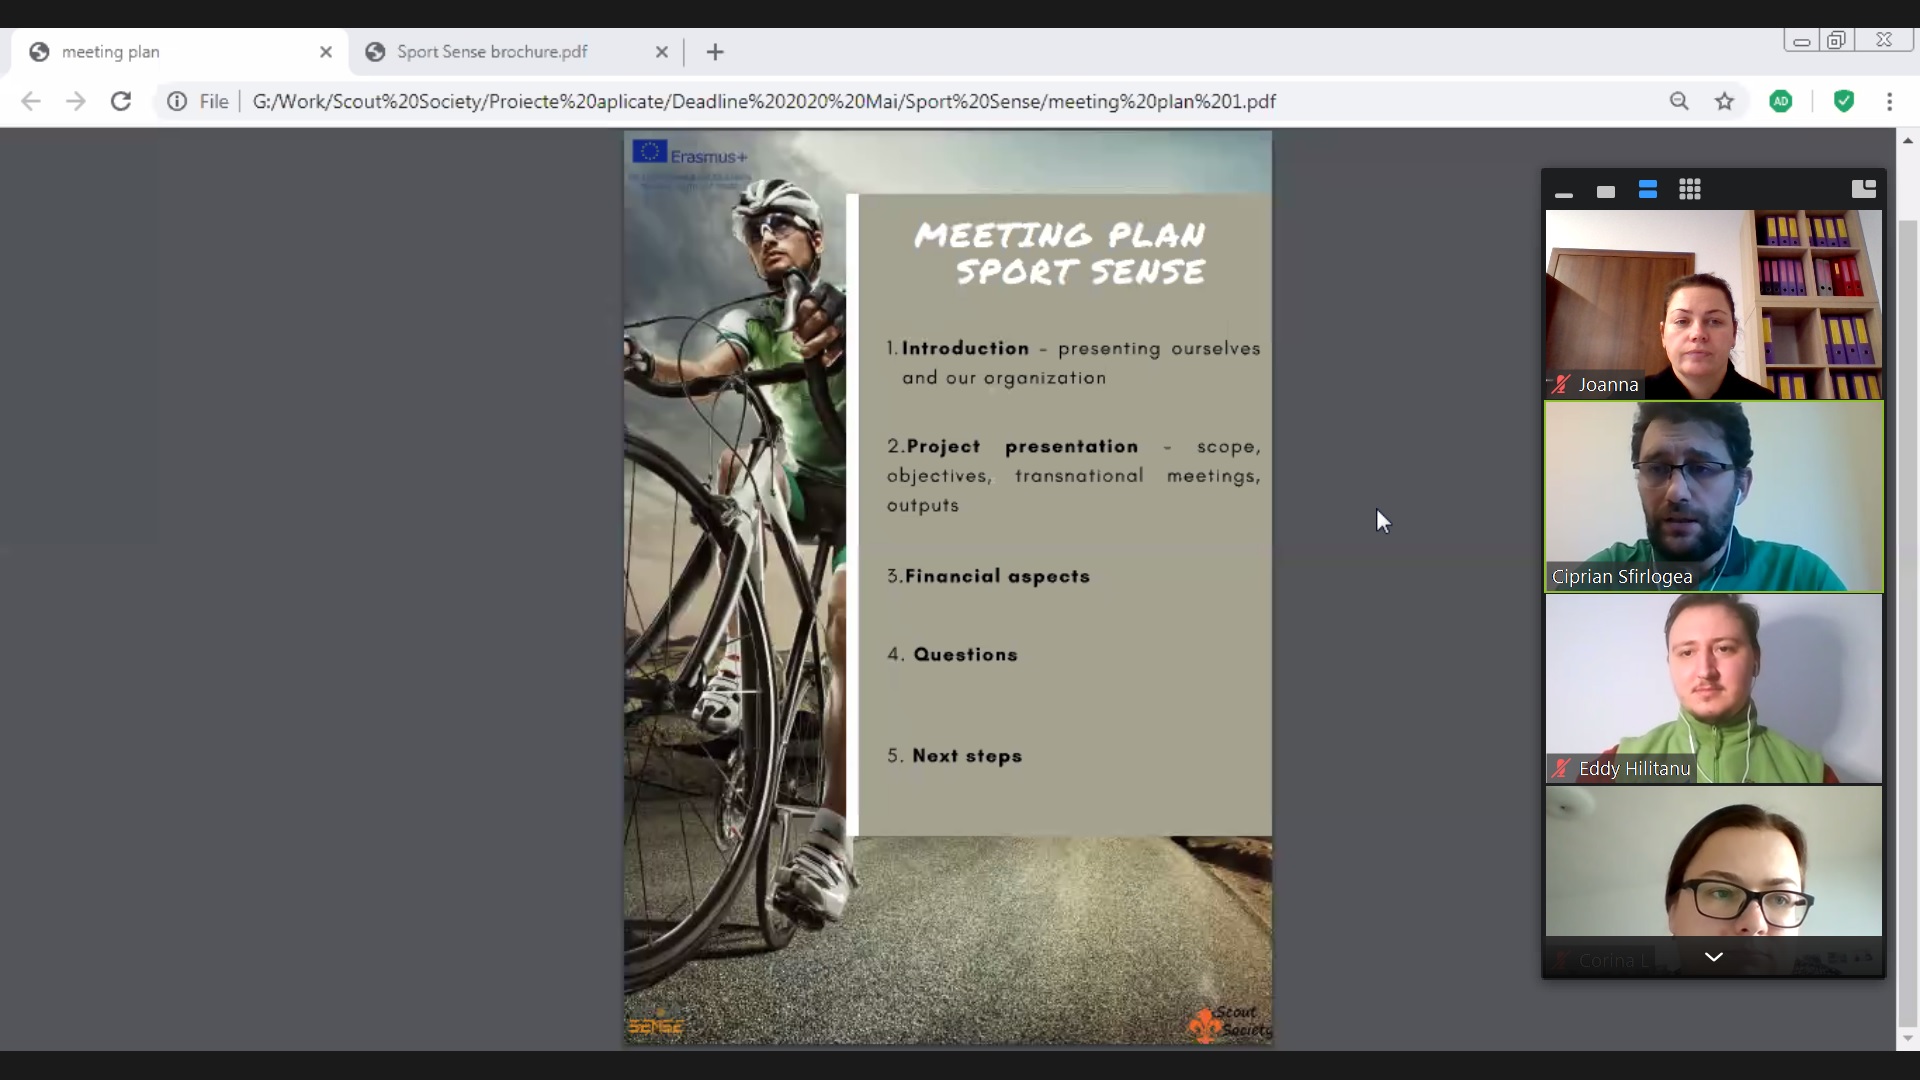The width and height of the screenshot is (1920, 1080).
Task: Open the zoom magnifier in address bar
Action: (1679, 101)
